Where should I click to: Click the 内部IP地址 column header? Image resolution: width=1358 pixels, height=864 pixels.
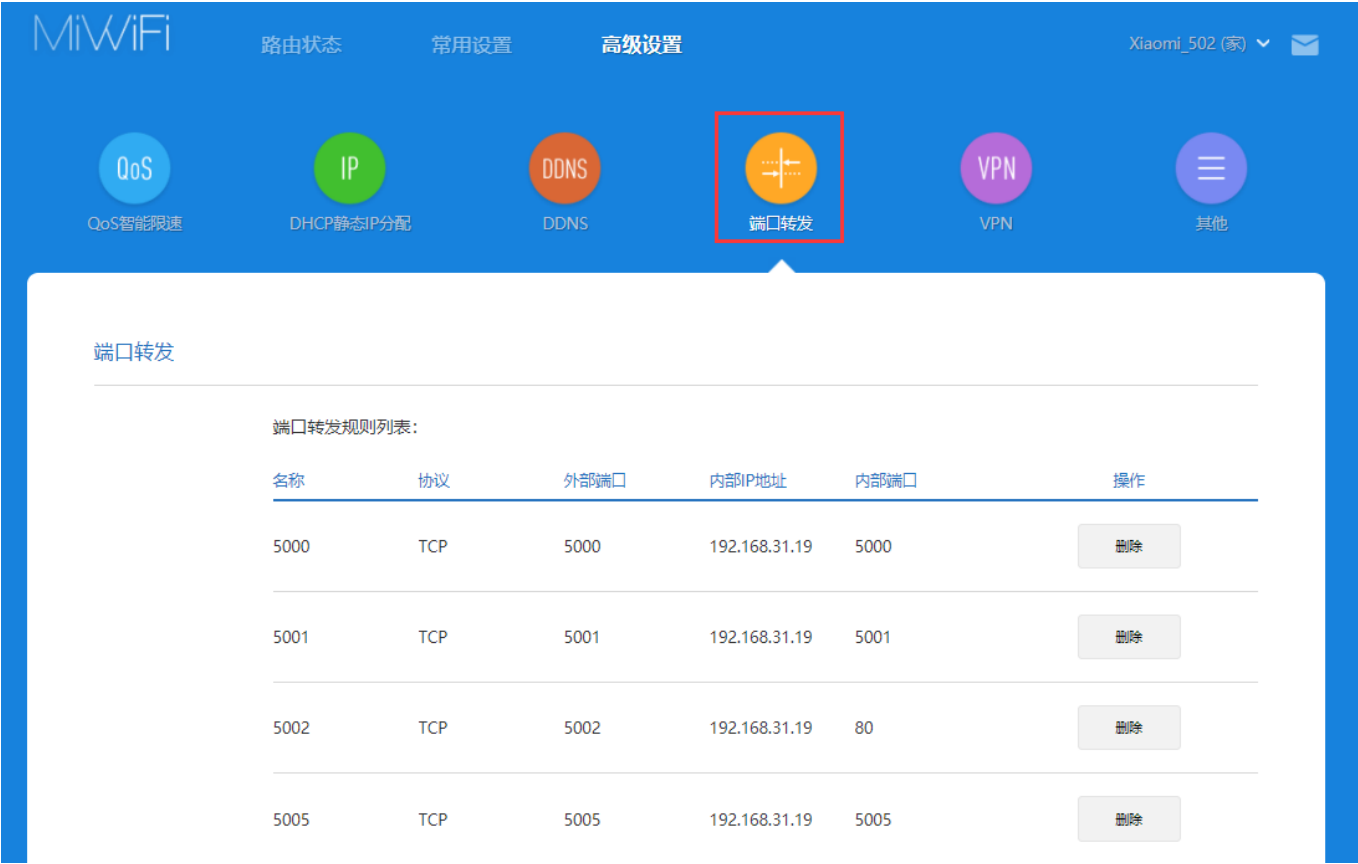pyautogui.click(x=748, y=481)
